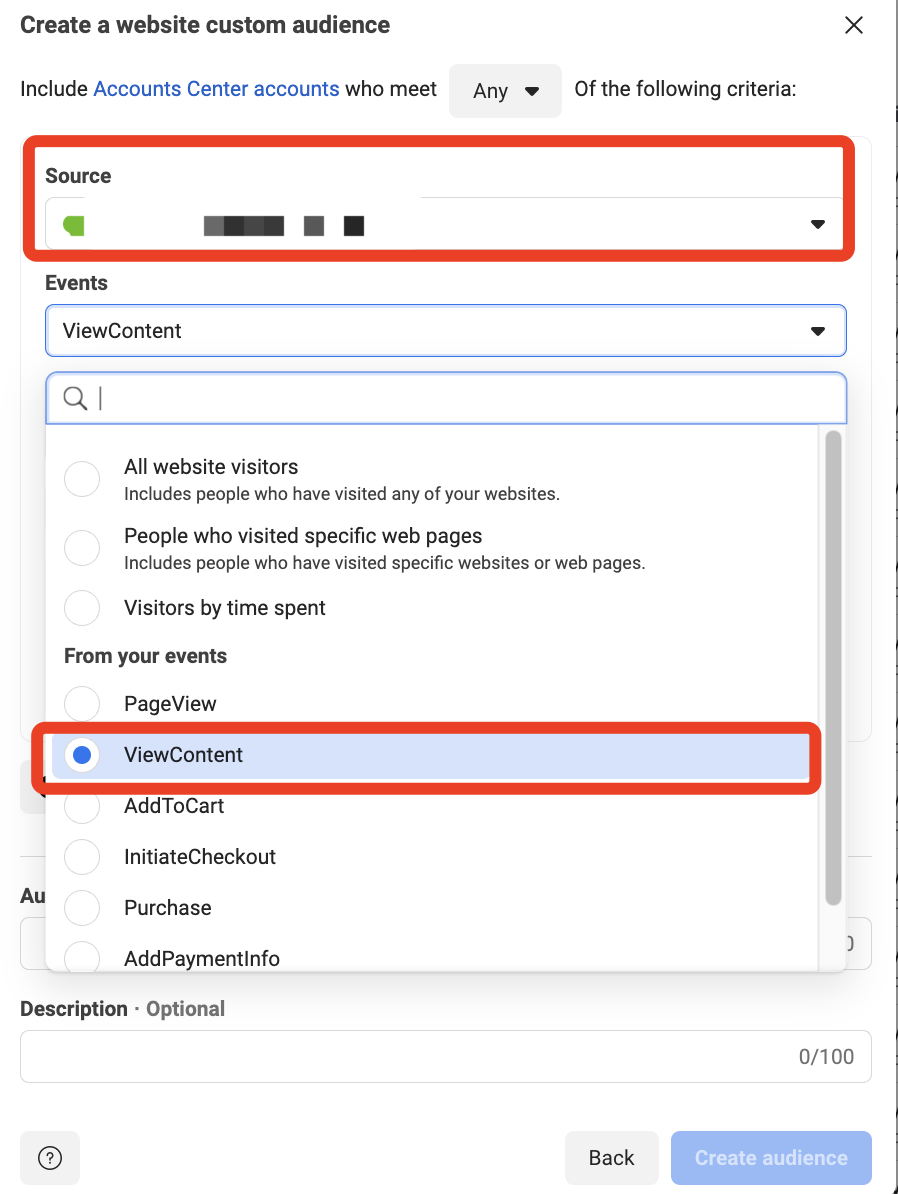
Task: Click the Create audience button
Action: 771,1157
